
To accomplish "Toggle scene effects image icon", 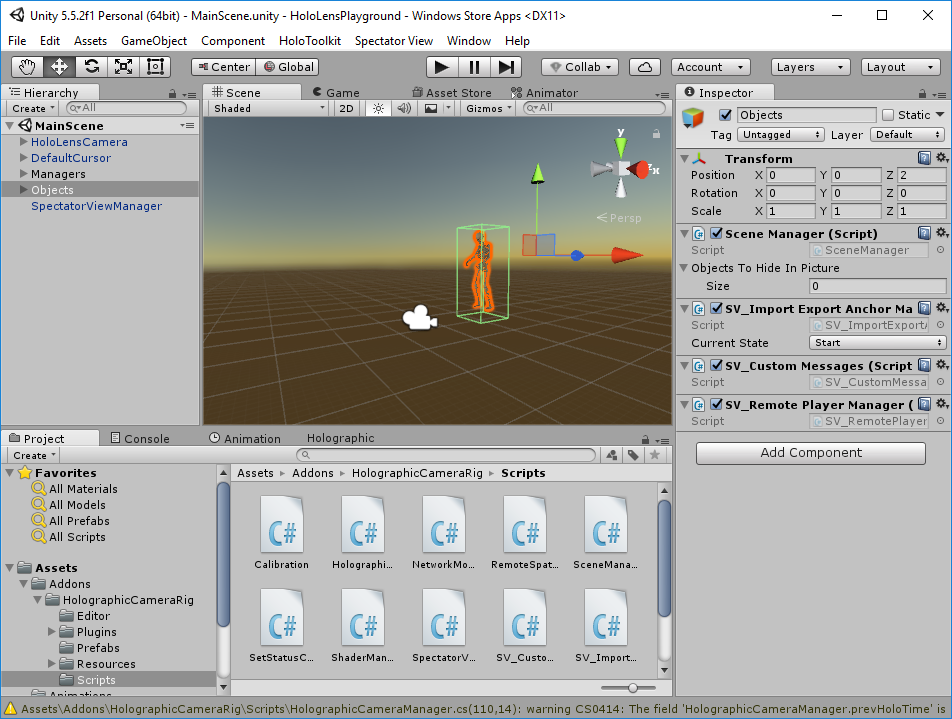I will (x=431, y=108).
